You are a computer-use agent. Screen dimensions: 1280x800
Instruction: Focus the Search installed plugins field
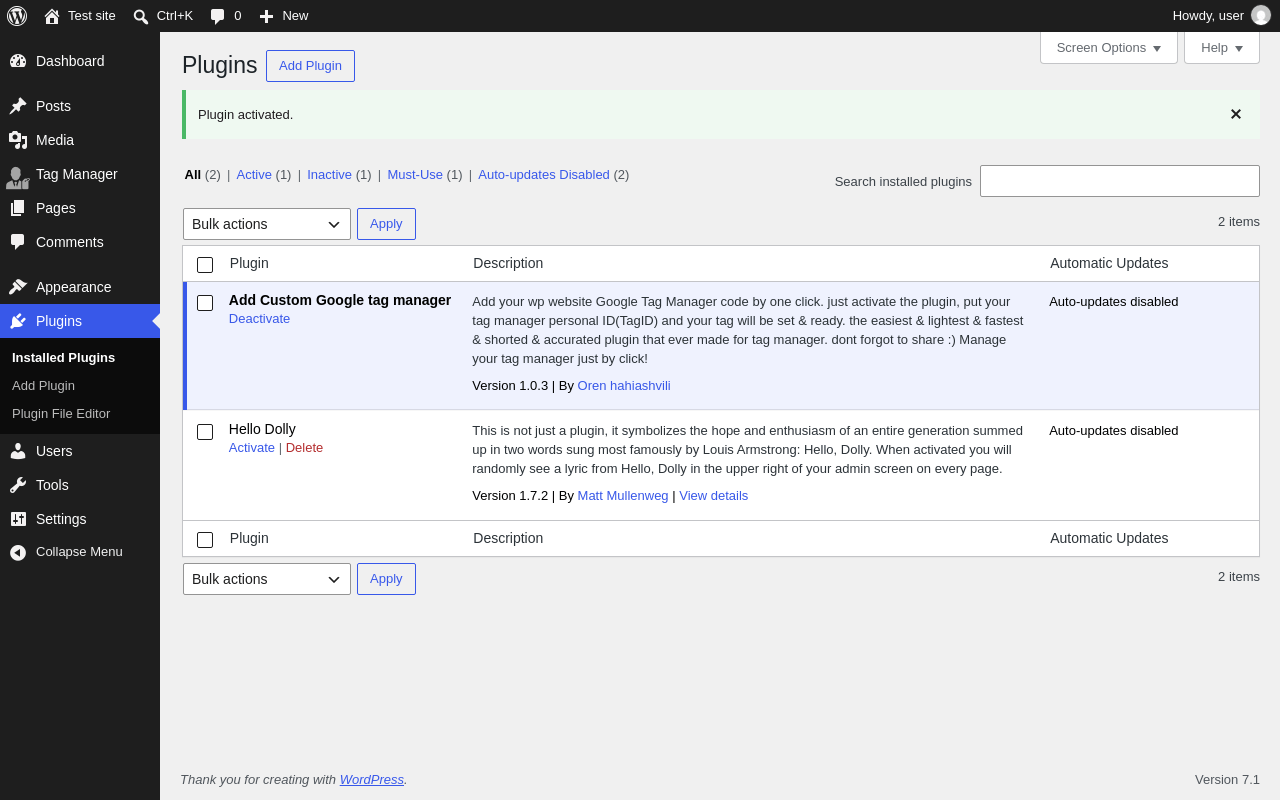tap(1120, 181)
